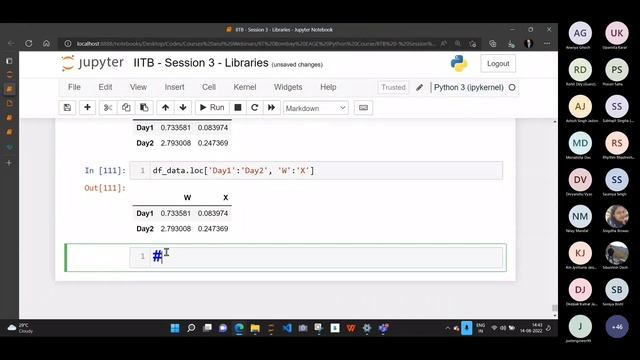Open Visual Studio Code from taskbar
Screen dimensions: 640x360
(x=287, y=328)
